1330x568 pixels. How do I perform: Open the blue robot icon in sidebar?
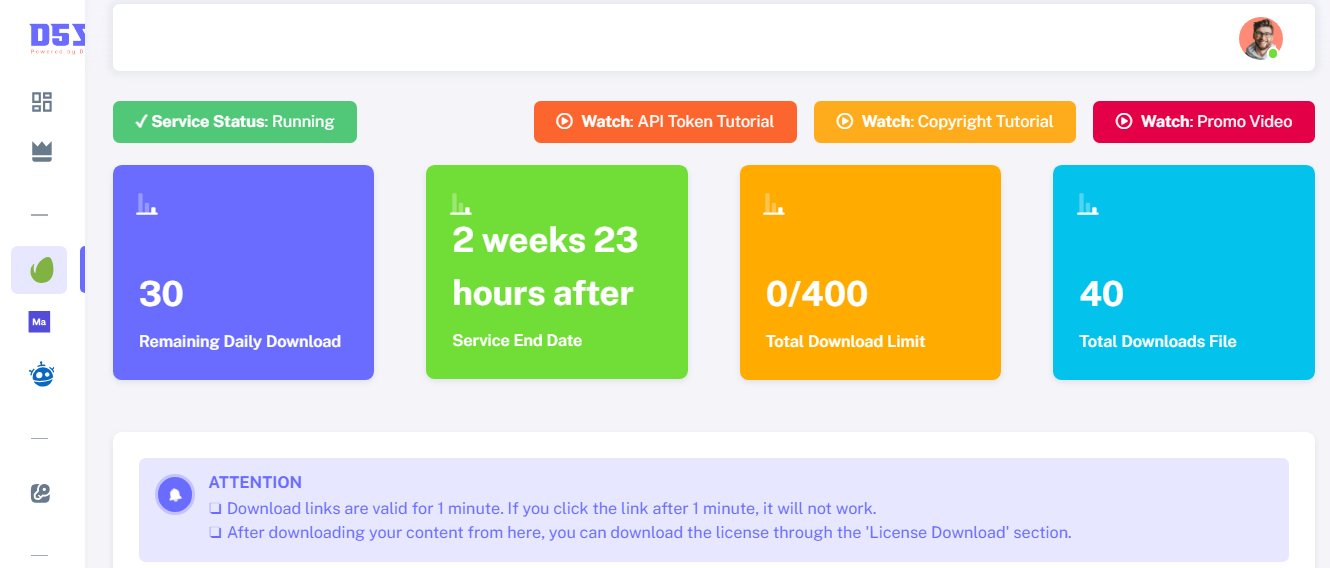pyautogui.click(x=41, y=374)
